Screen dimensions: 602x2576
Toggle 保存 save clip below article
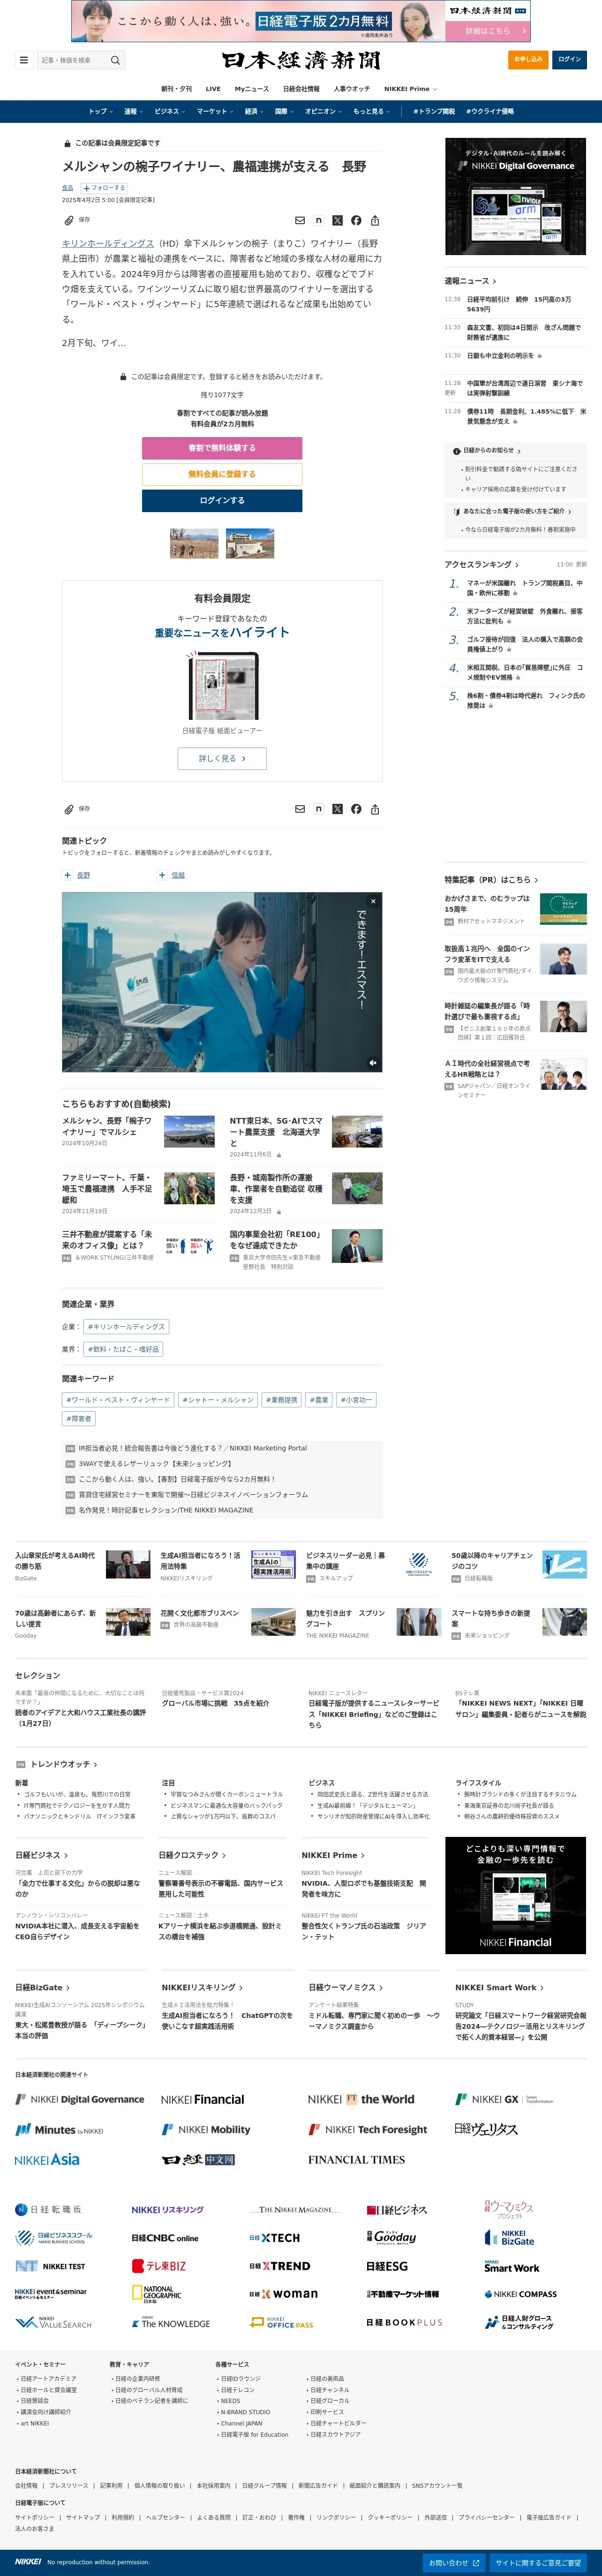click(77, 809)
